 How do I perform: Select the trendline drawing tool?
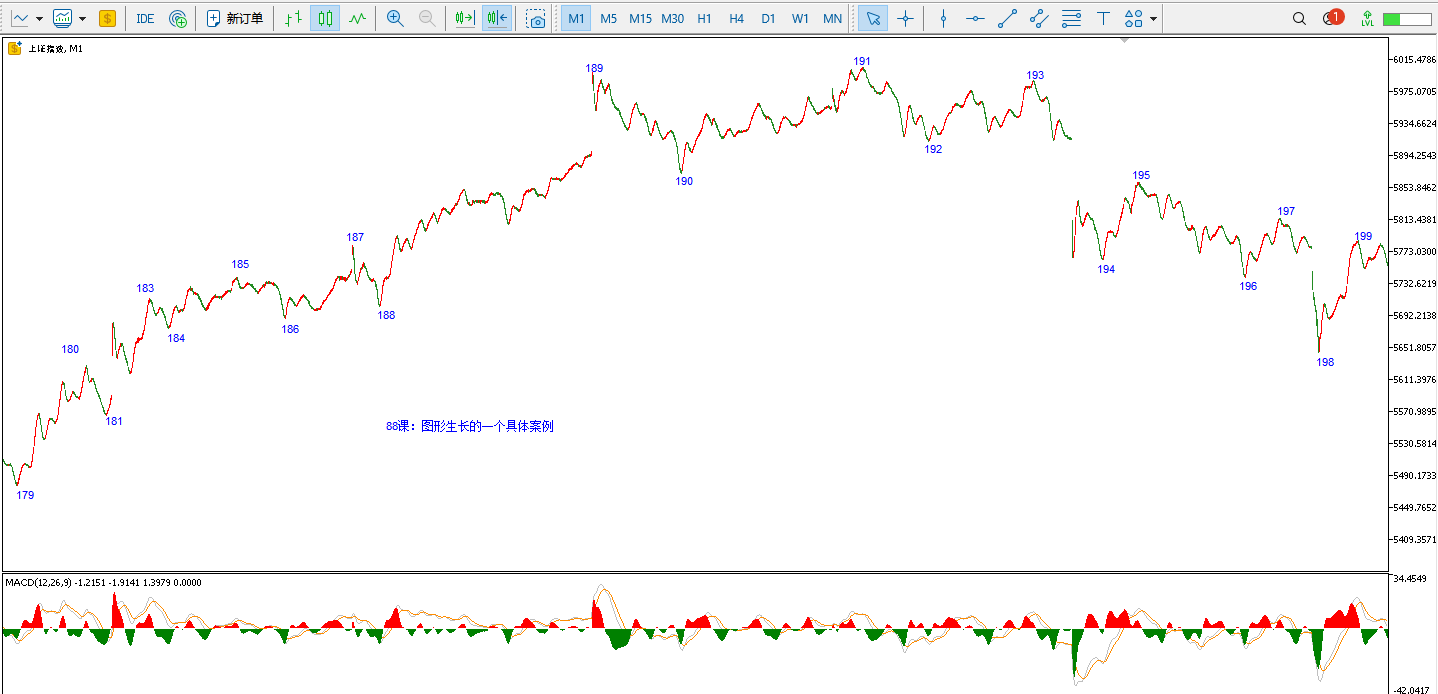point(1007,18)
